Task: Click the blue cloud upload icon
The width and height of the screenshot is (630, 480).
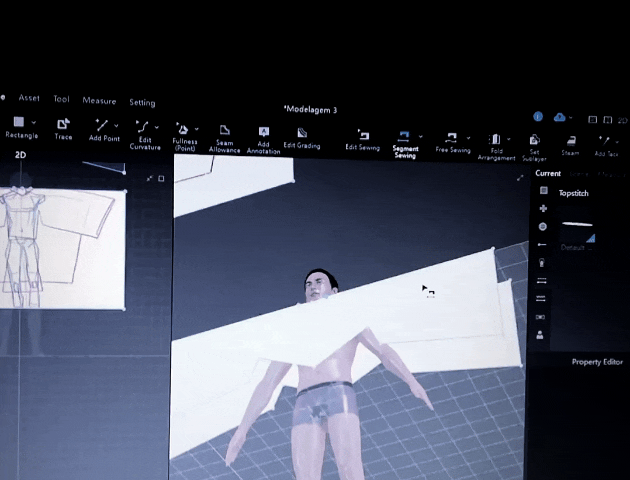Action: 559,117
